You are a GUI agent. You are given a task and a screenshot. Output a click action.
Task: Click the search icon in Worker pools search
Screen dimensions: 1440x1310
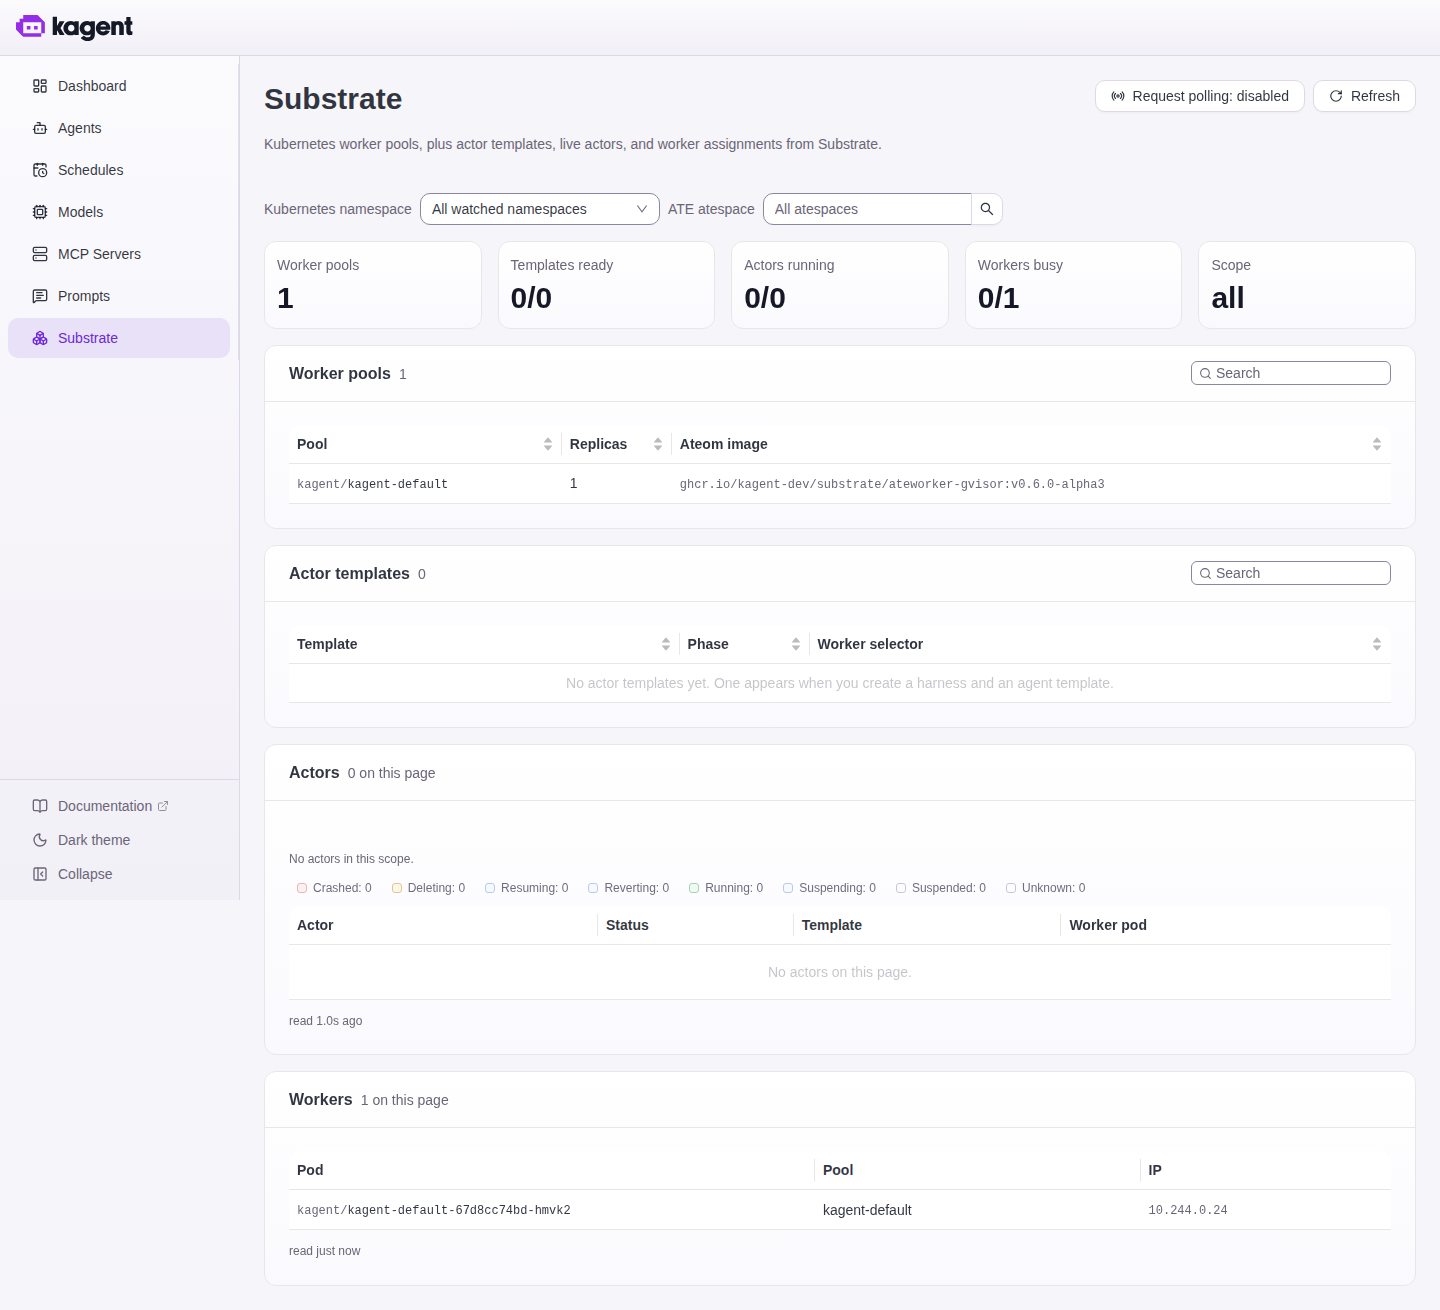pos(1206,374)
